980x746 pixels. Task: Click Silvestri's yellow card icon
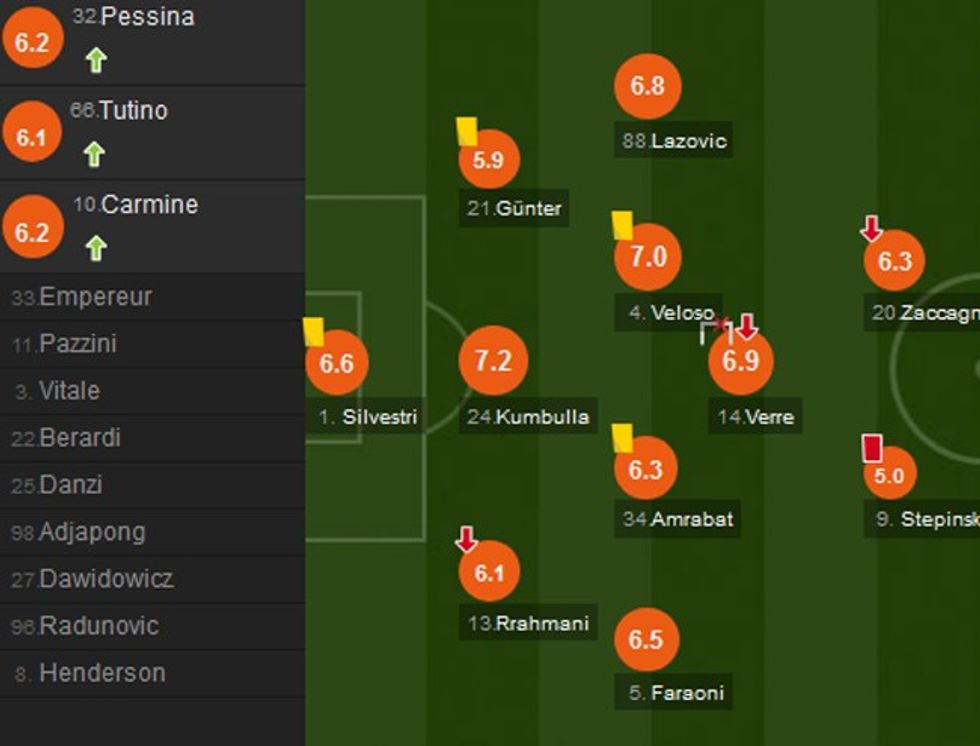click(x=312, y=331)
